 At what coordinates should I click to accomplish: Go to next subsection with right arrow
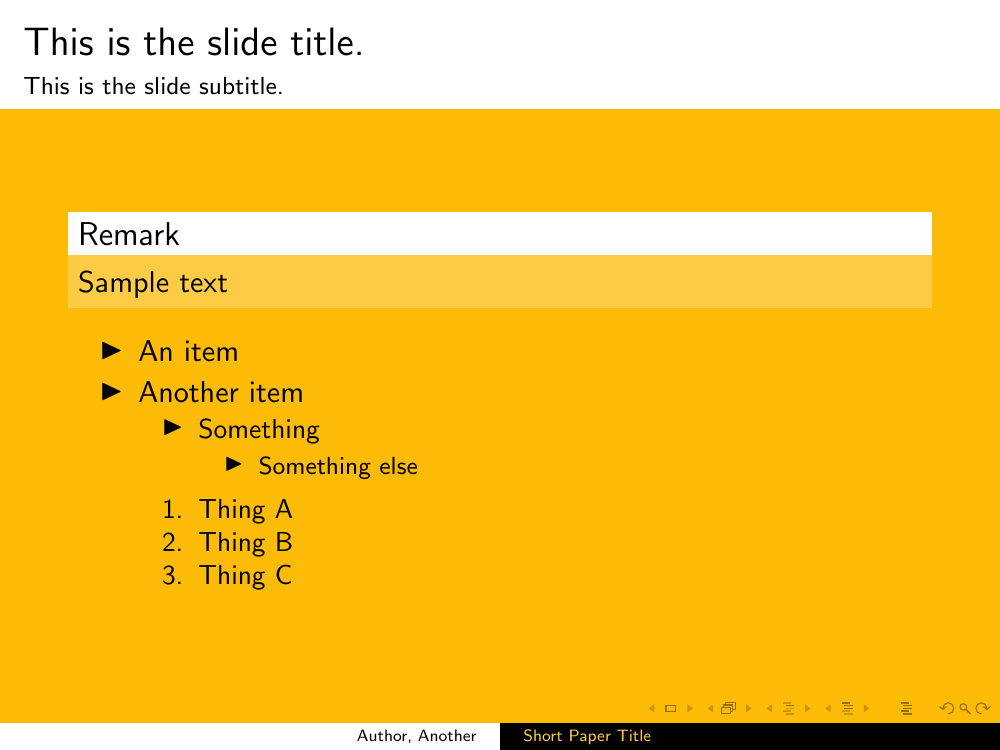(x=806, y=709)
